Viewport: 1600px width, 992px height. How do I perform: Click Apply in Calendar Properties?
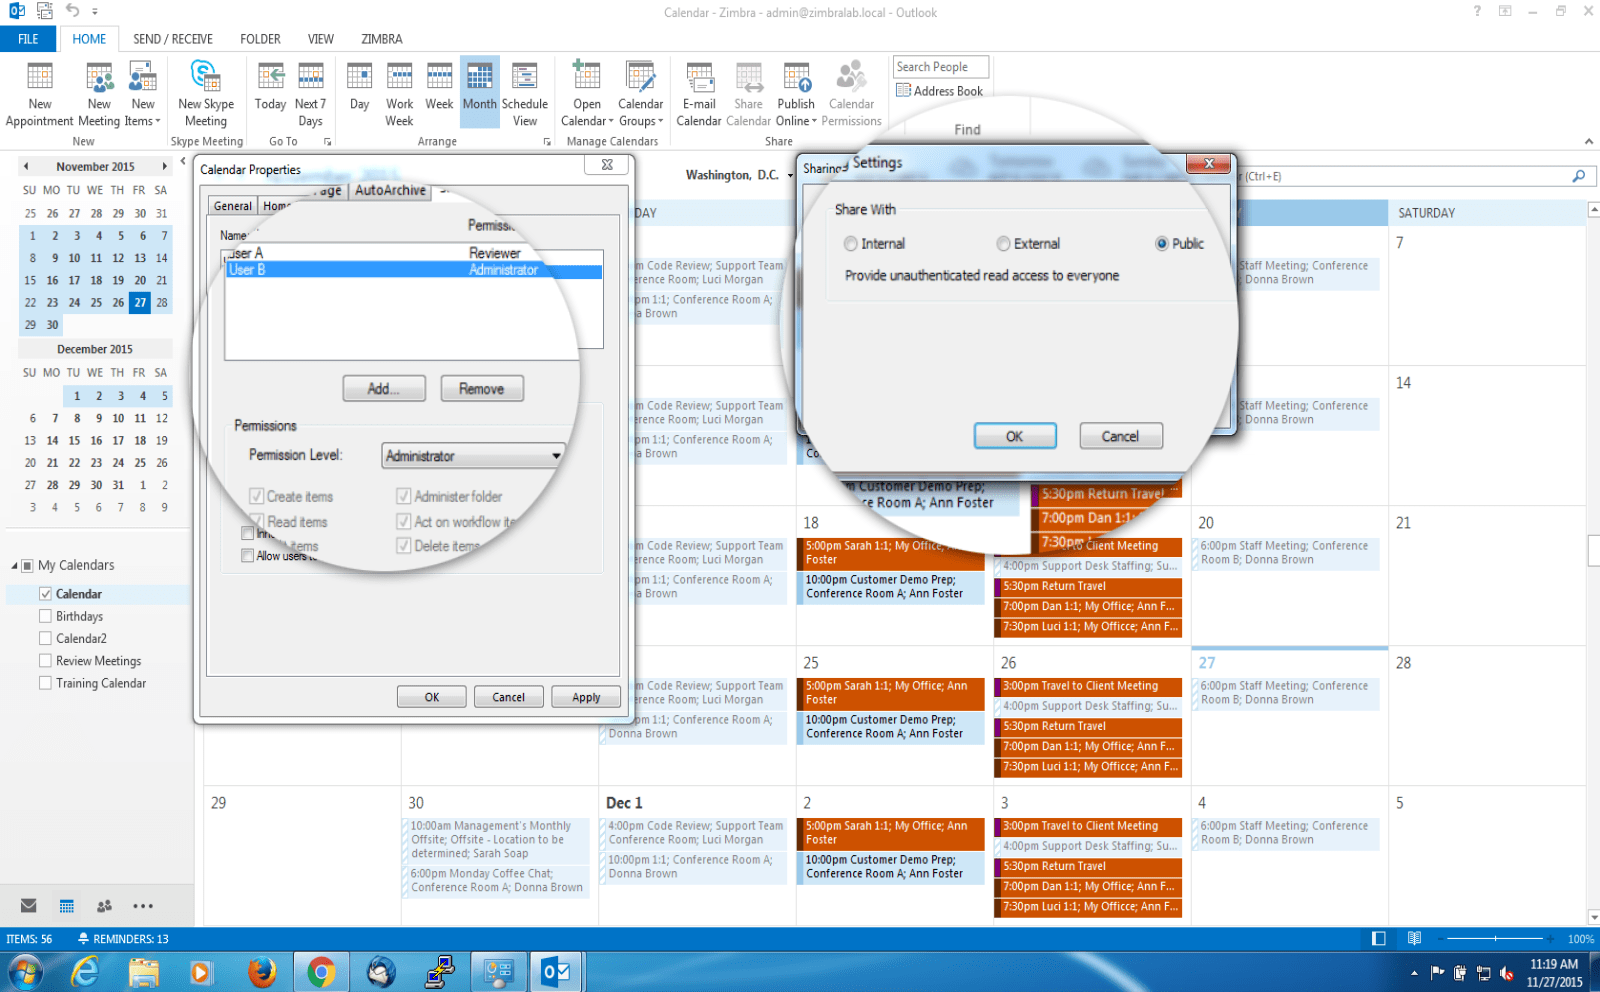(586, 697)
